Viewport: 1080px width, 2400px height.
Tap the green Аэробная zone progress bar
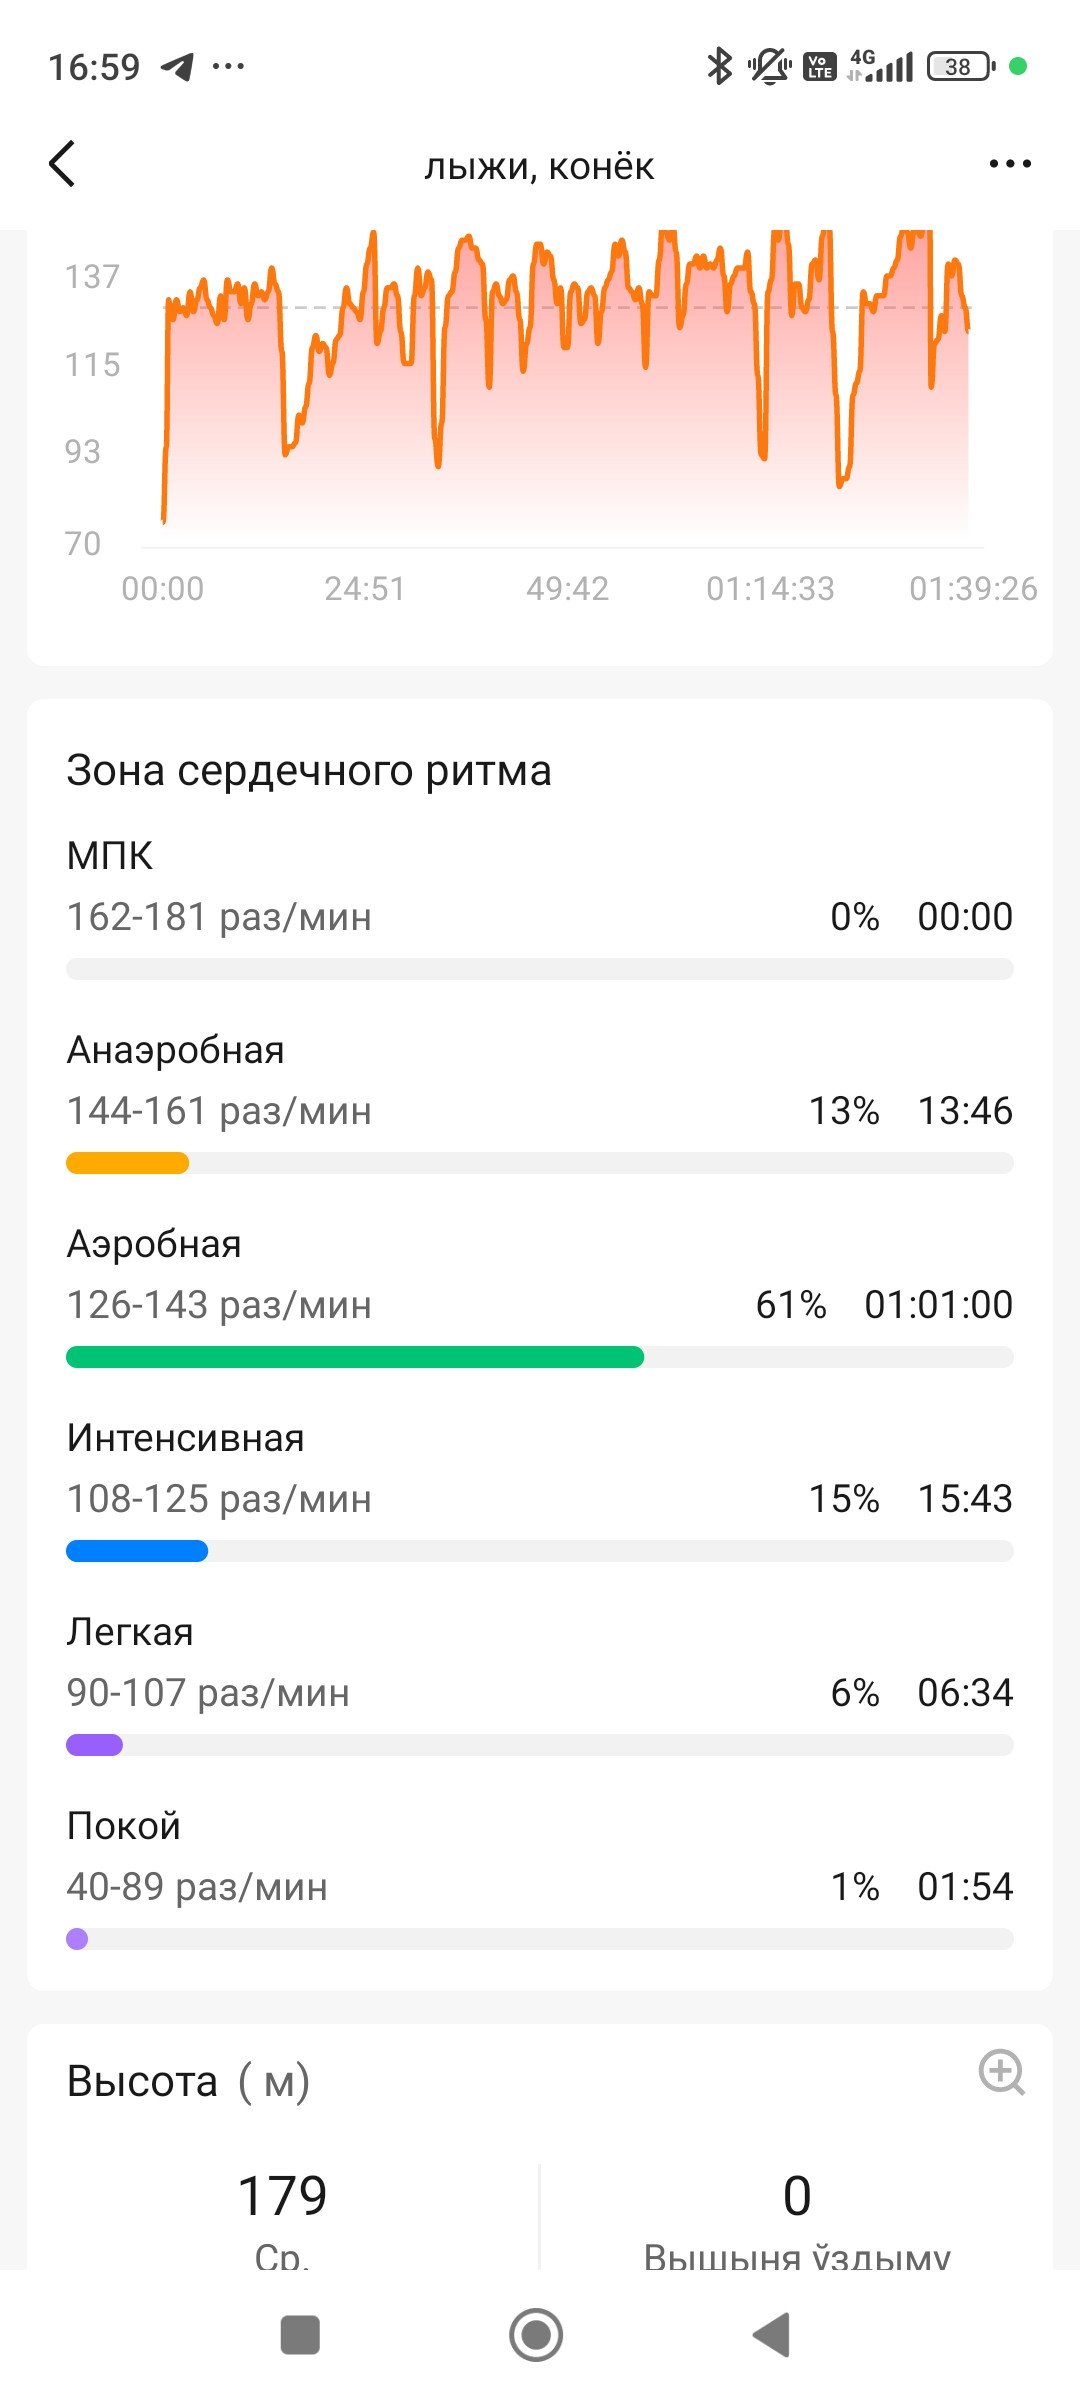pyautogui.click(x=355, y=1357)
